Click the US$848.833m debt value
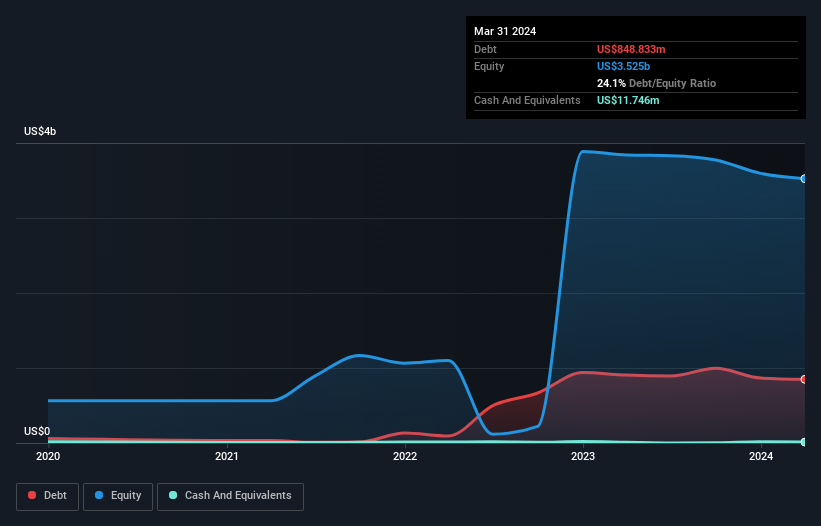Image resolution: width=821 pixels, height=526 pixels. coord(631,49)
